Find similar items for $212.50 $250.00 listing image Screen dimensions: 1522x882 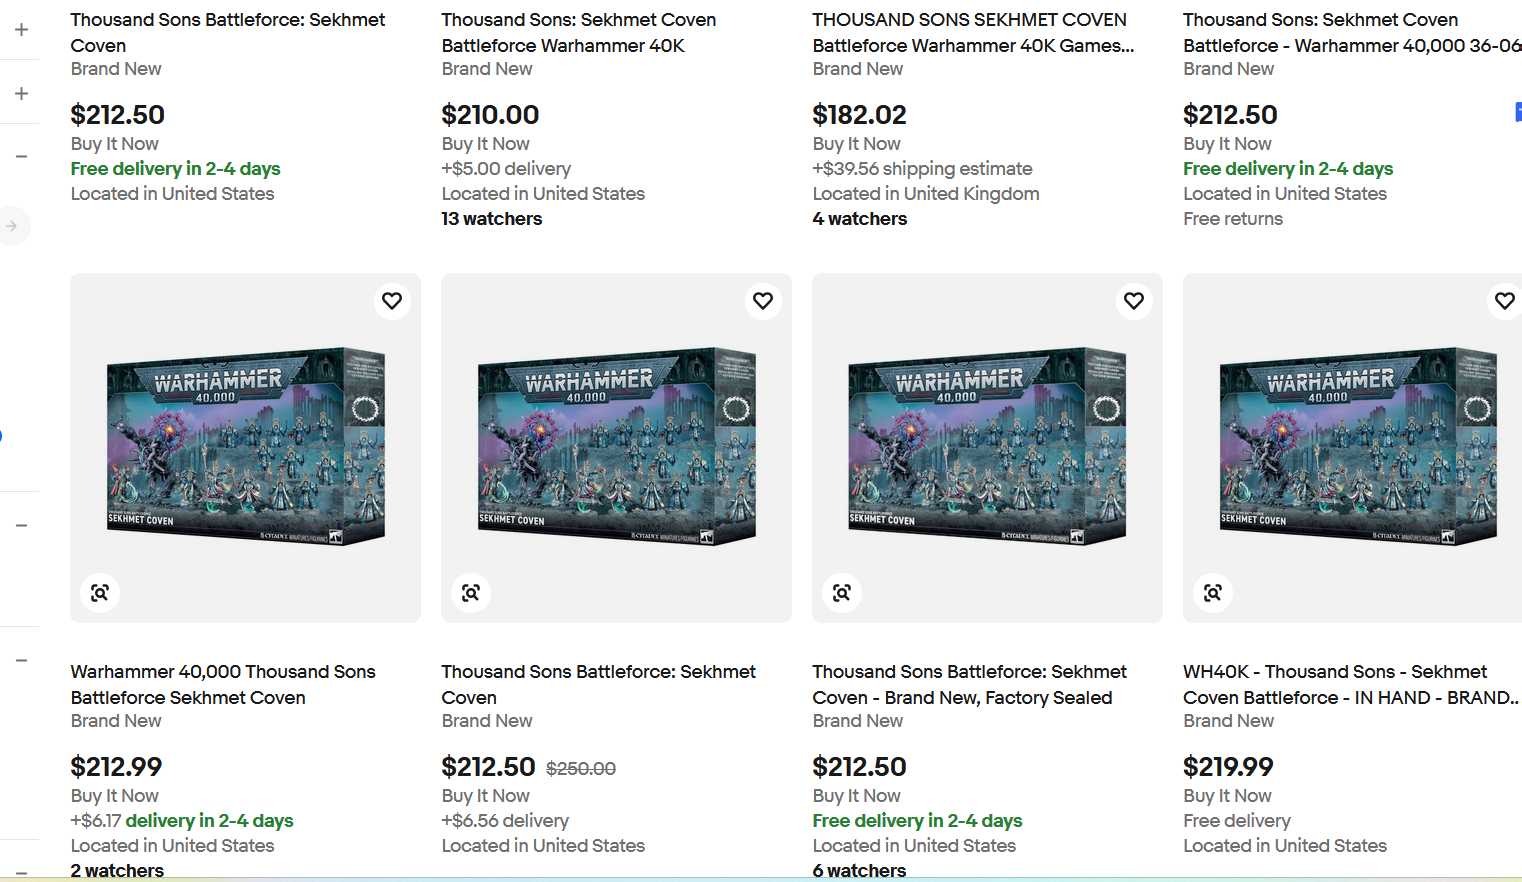click(471, 593)
